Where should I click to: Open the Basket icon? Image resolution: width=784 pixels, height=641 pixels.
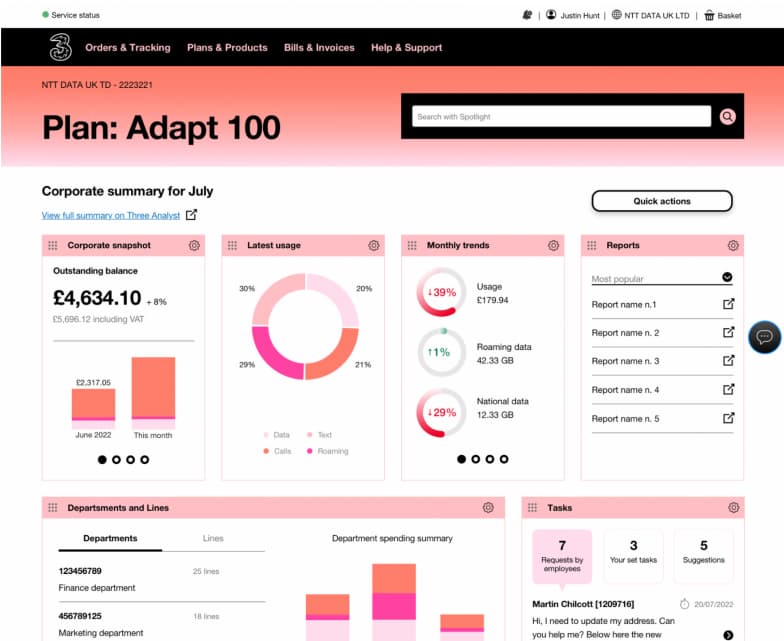709,16
